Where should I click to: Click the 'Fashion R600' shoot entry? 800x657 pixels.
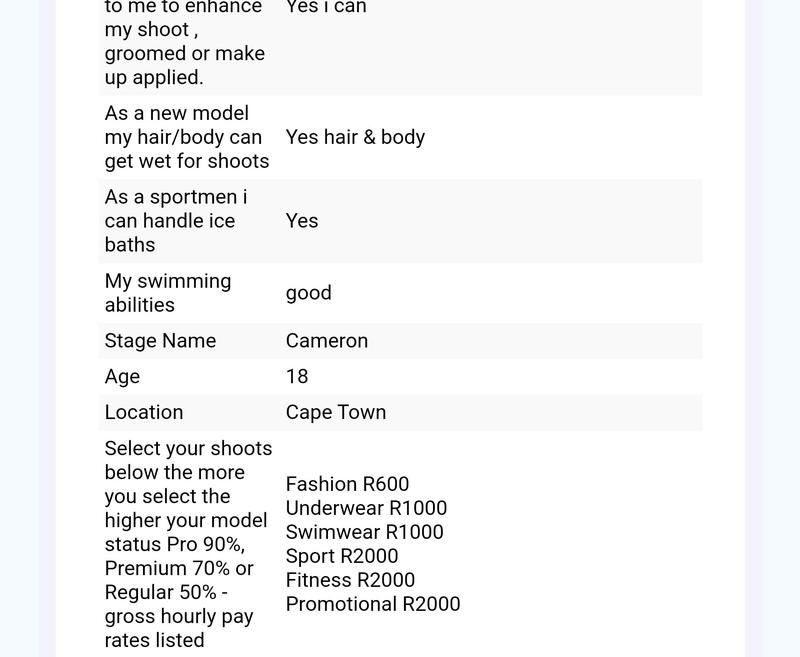click(347, 485)
